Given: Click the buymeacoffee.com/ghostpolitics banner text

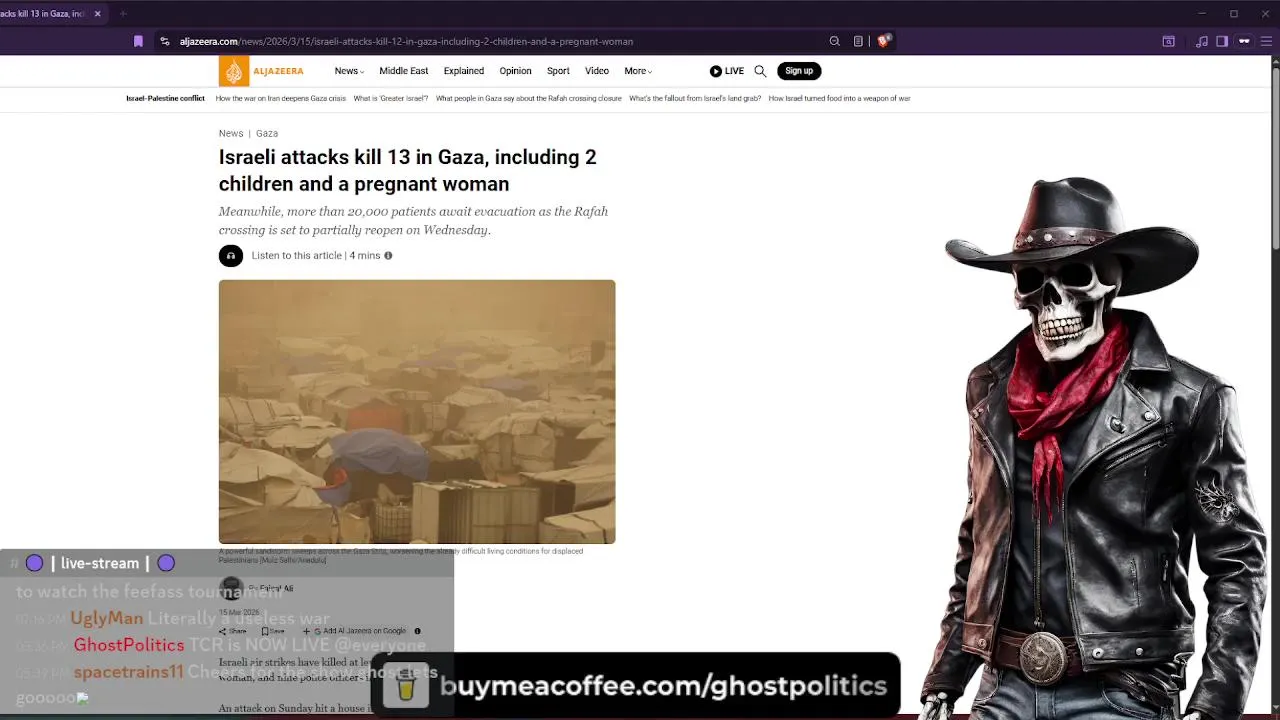Looking at the screenshot, I should (663, 686).
